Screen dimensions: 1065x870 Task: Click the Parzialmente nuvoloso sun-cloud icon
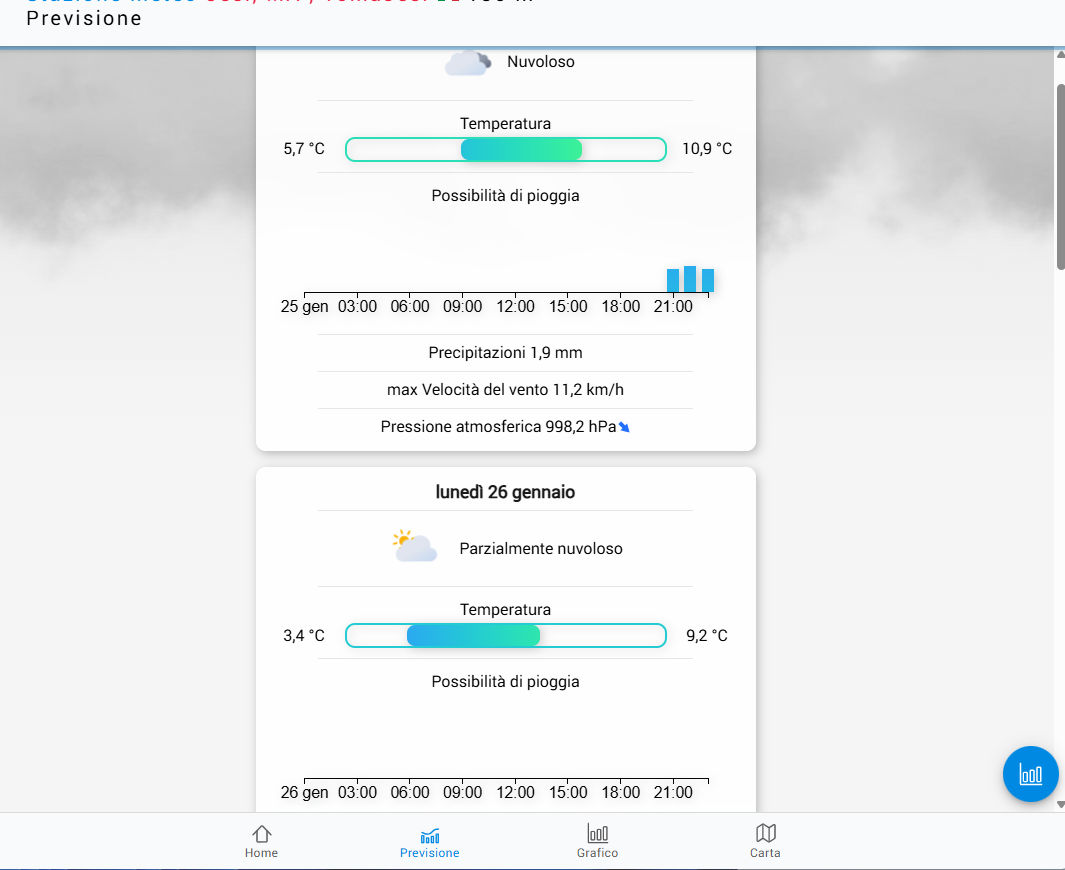(x=415, y=547)
